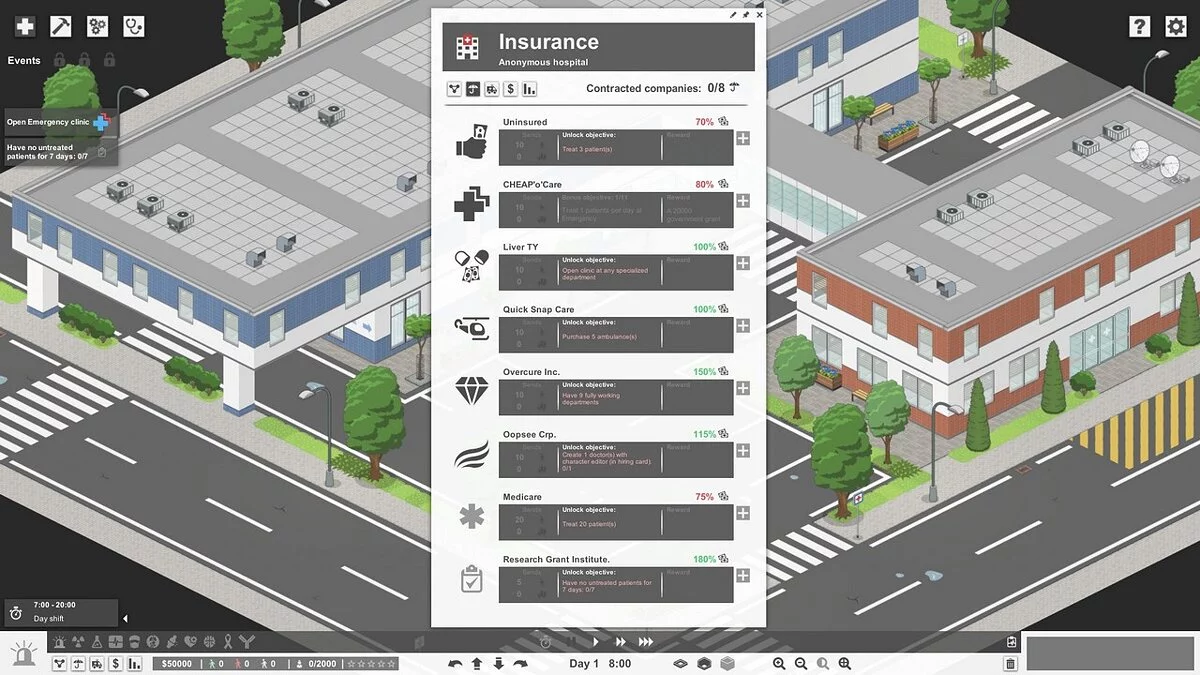1200x675 pixels.
Task: Click the star rating control in status bar
Action: (x=371, y=663)
